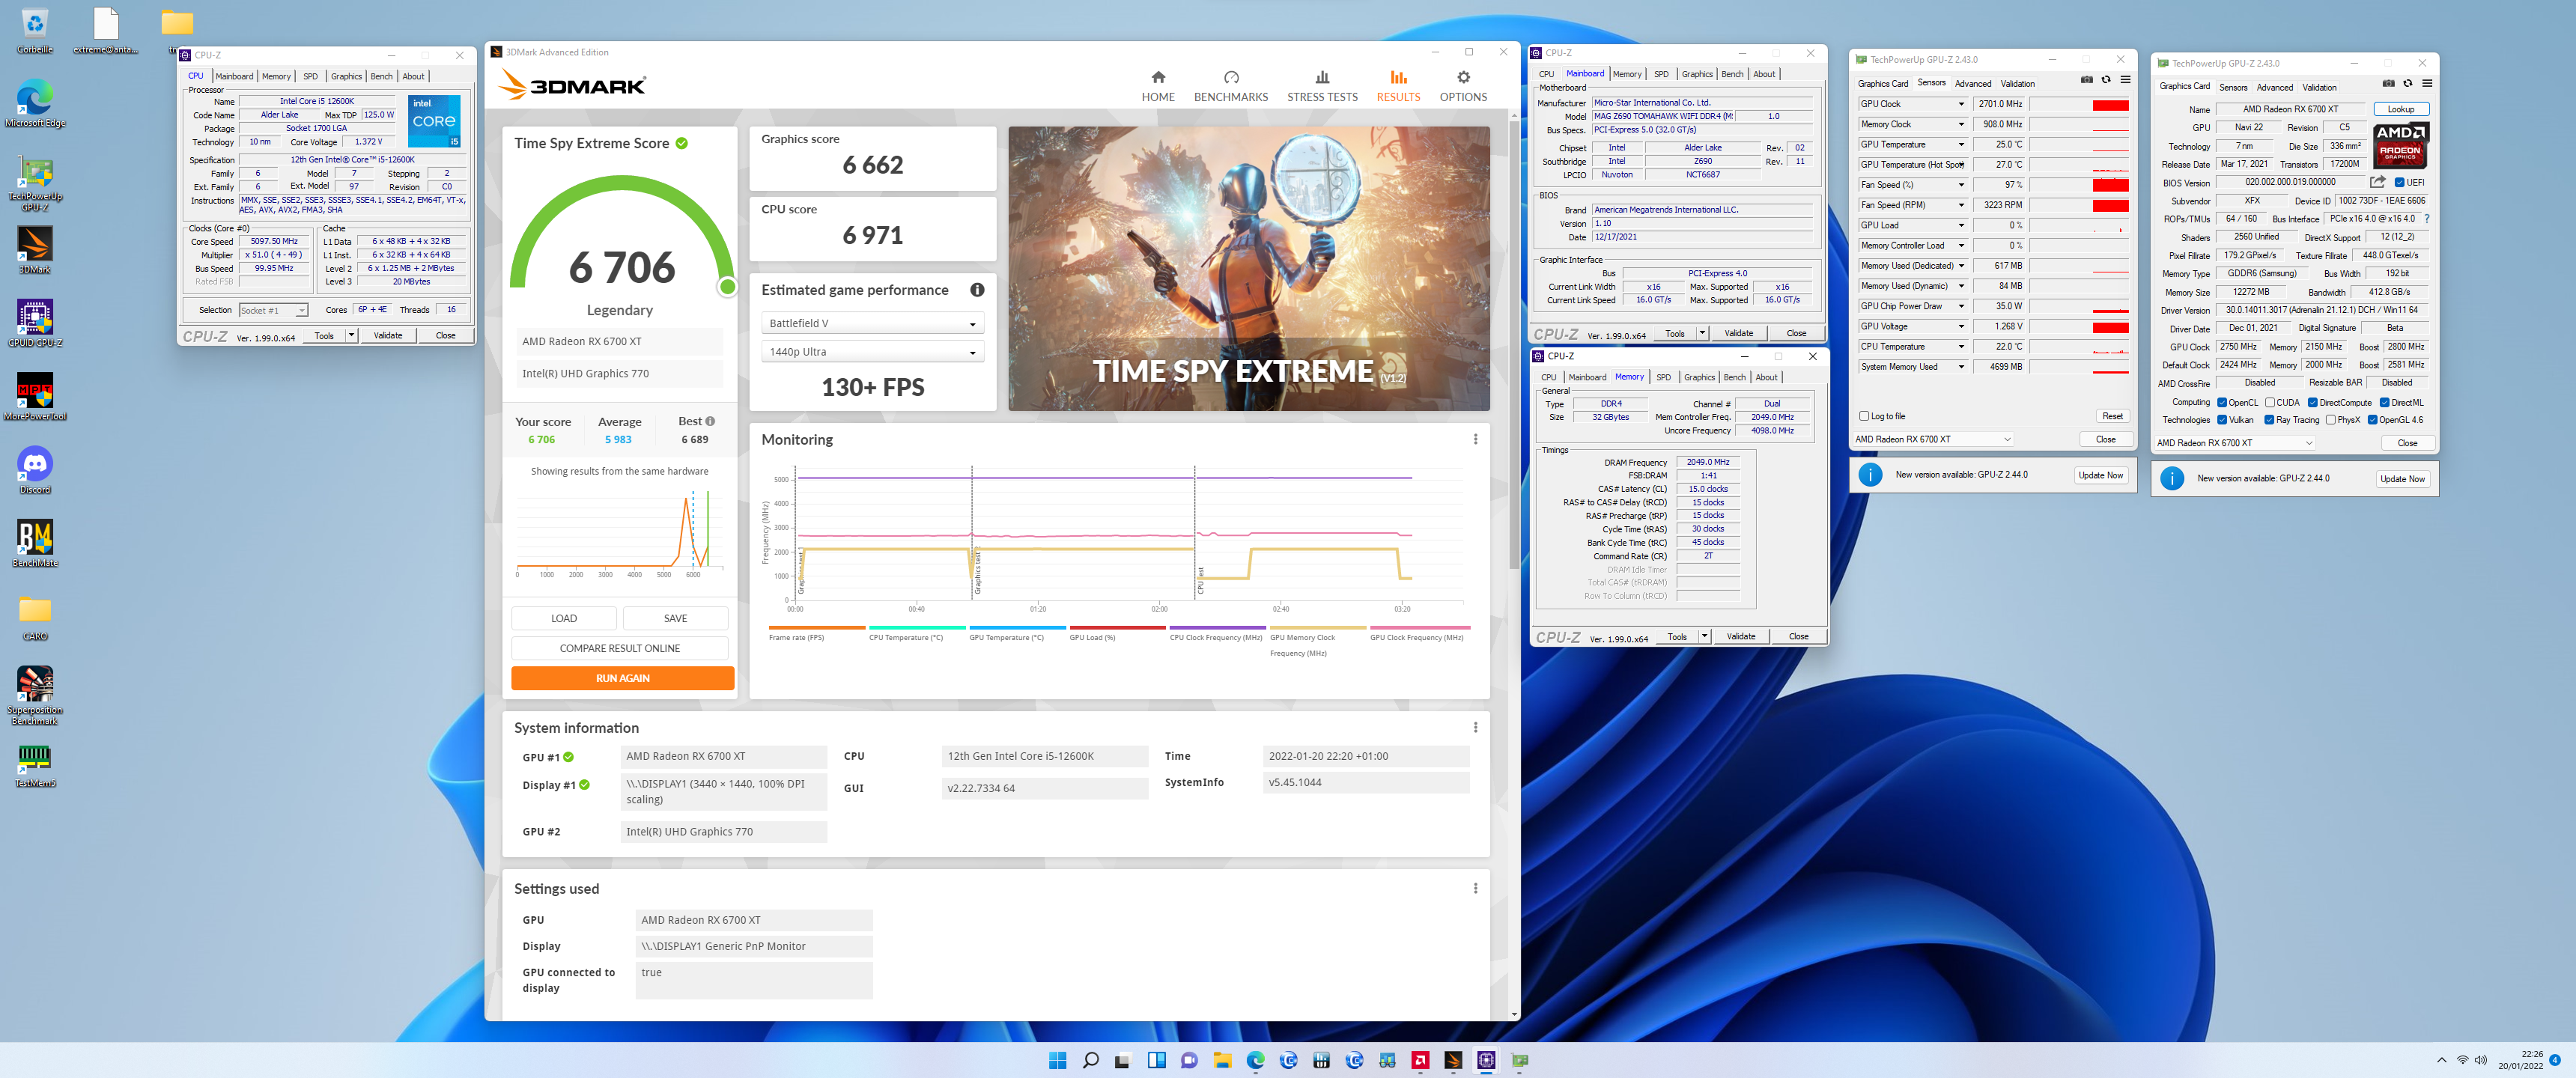Image resolution: width=2576 pixels, height=1078 pixels.
Task: Toggle the DirectCompute checkbox in GPU-Z
Action: point(2312,403)
